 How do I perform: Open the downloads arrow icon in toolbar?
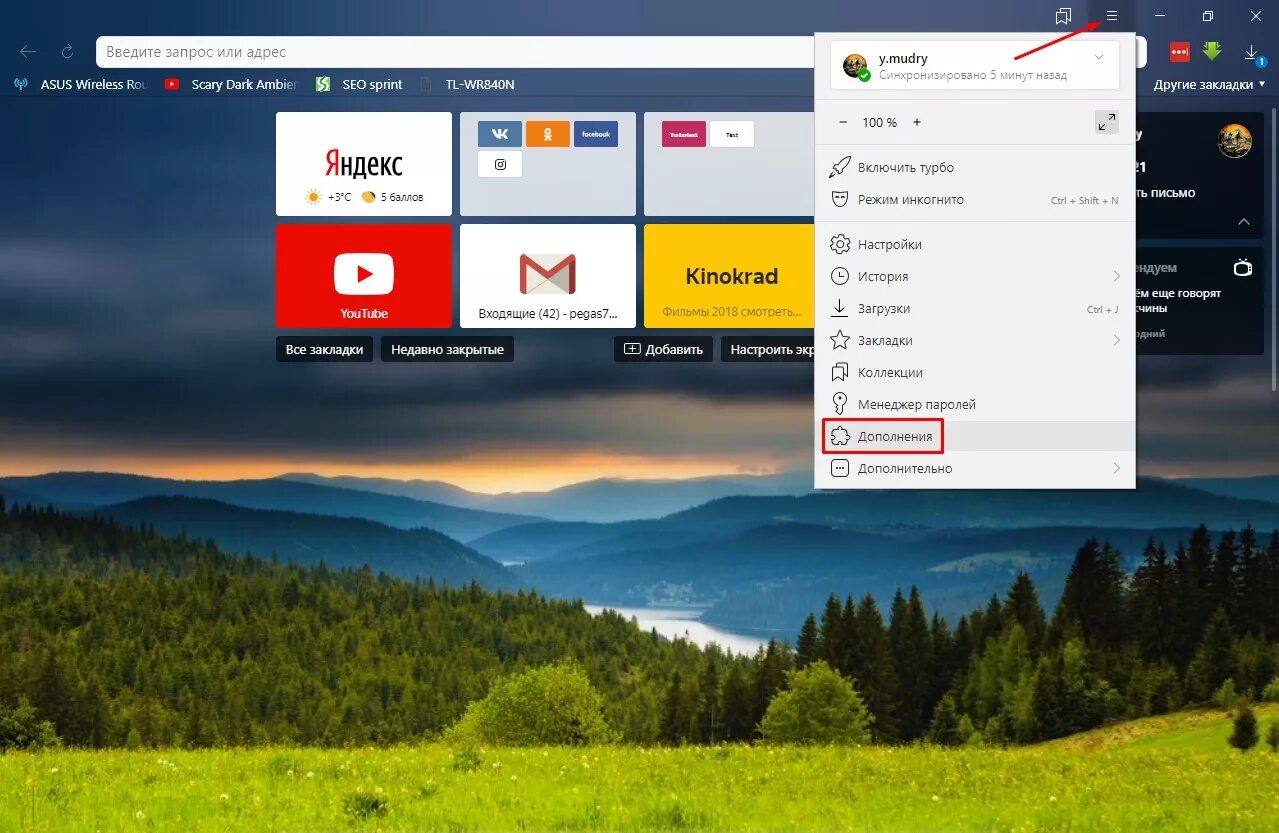[x=1251, y=53]
